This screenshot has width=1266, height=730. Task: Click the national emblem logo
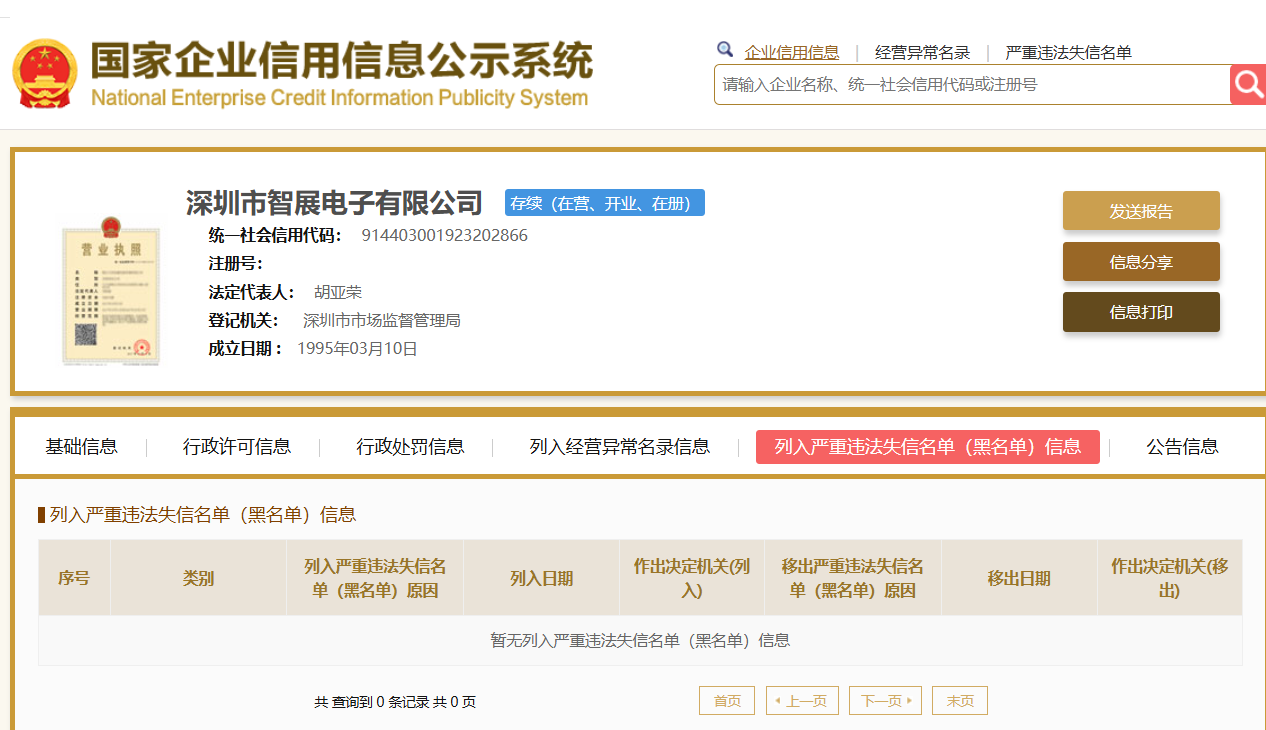44,74
